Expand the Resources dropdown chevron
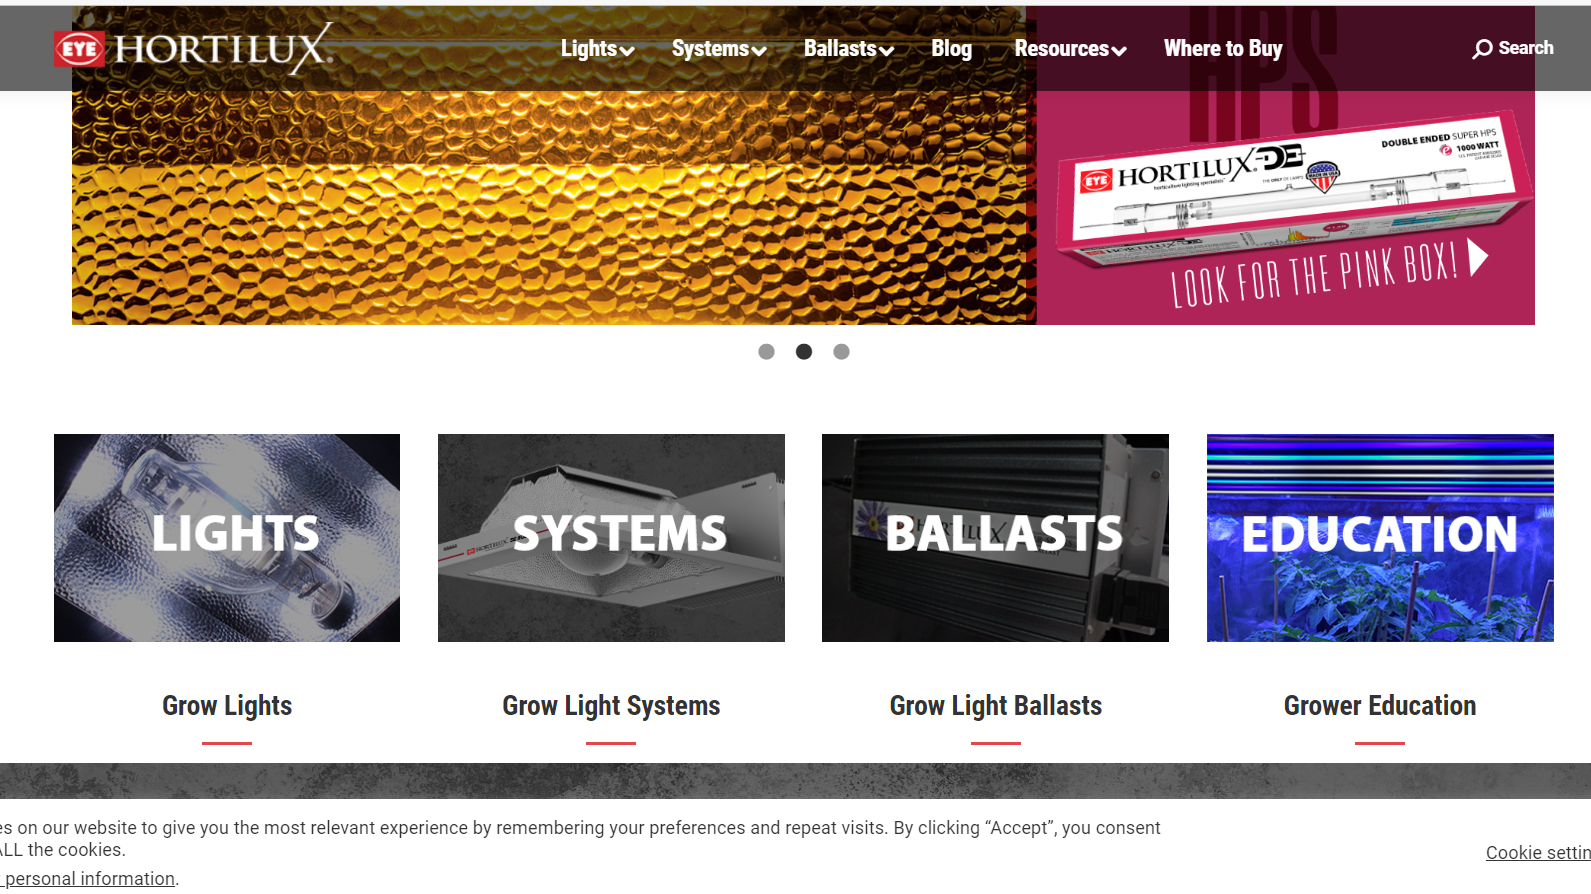The width and height of the screenshot is (1591, 894). pyautogui.click(x=1119, y=51)
